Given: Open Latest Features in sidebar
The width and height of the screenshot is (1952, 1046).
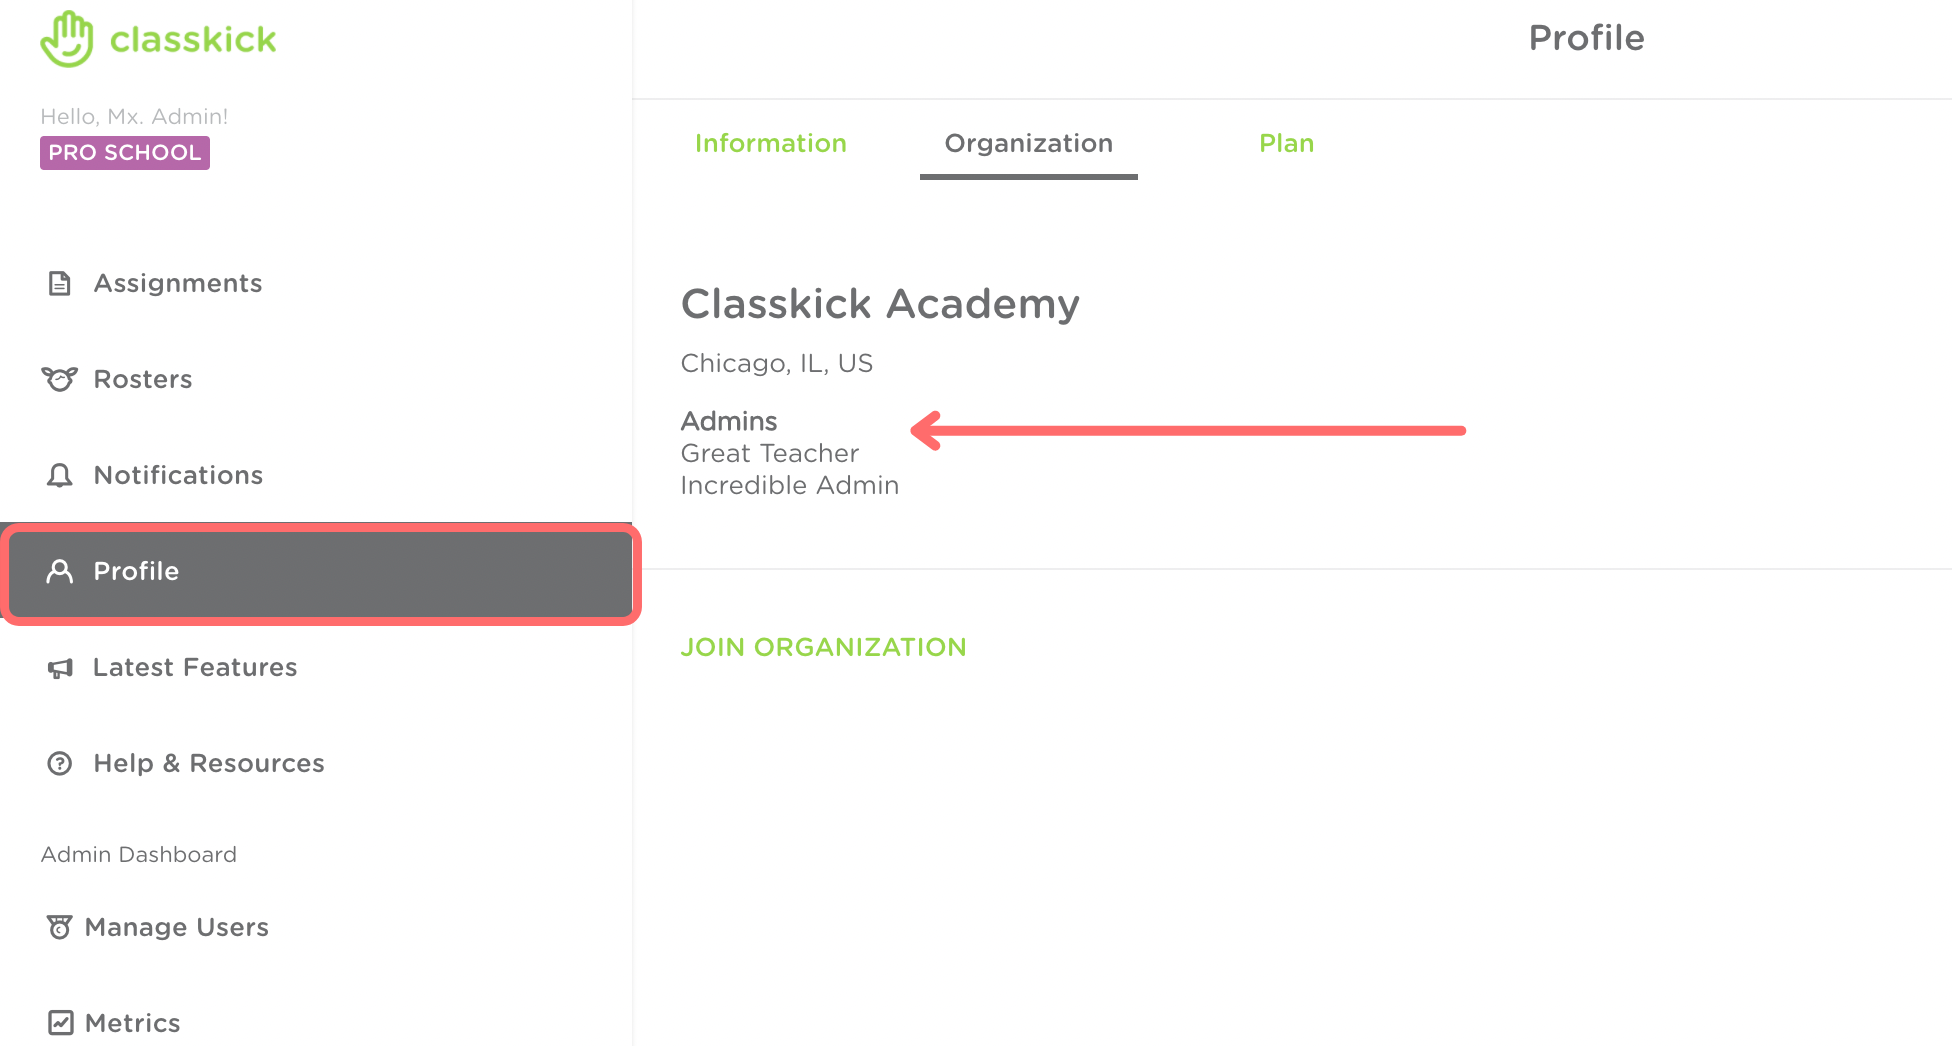Looking at the screenshot, I should [195, 668].
